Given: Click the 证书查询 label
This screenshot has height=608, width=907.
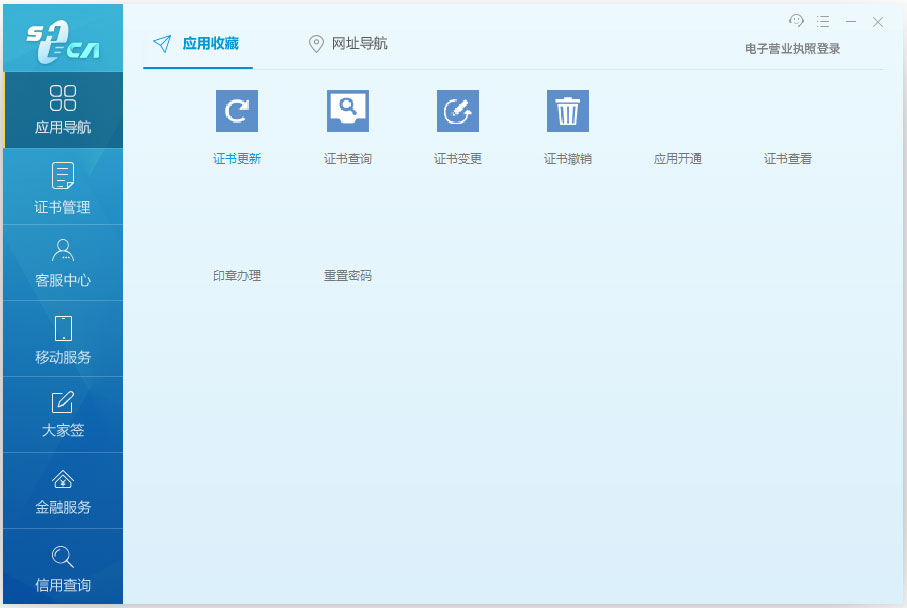Looking at the screenshot, I should click(347, 159).
